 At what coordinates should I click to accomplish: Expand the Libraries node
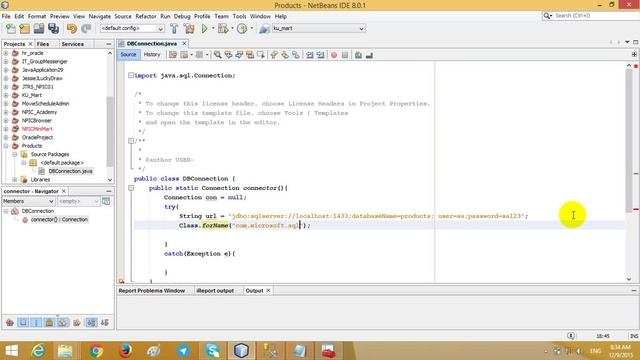(x=15, y=180)
